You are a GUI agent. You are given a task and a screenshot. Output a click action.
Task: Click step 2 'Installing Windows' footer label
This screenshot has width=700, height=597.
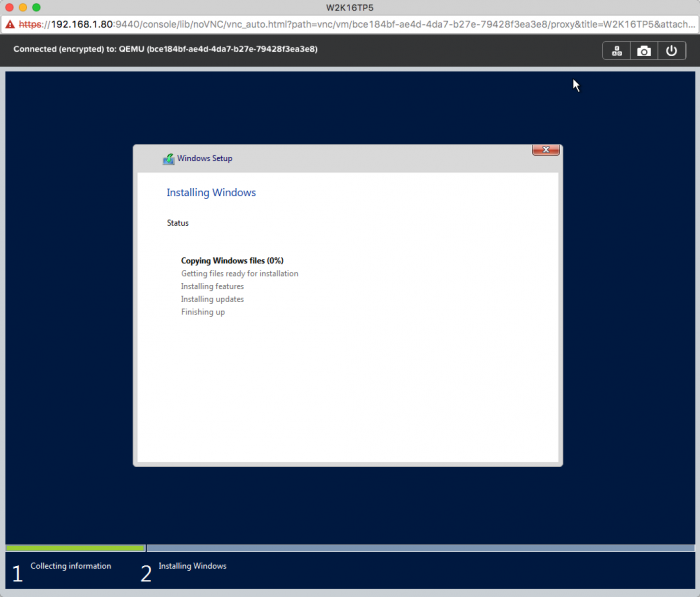192,566
